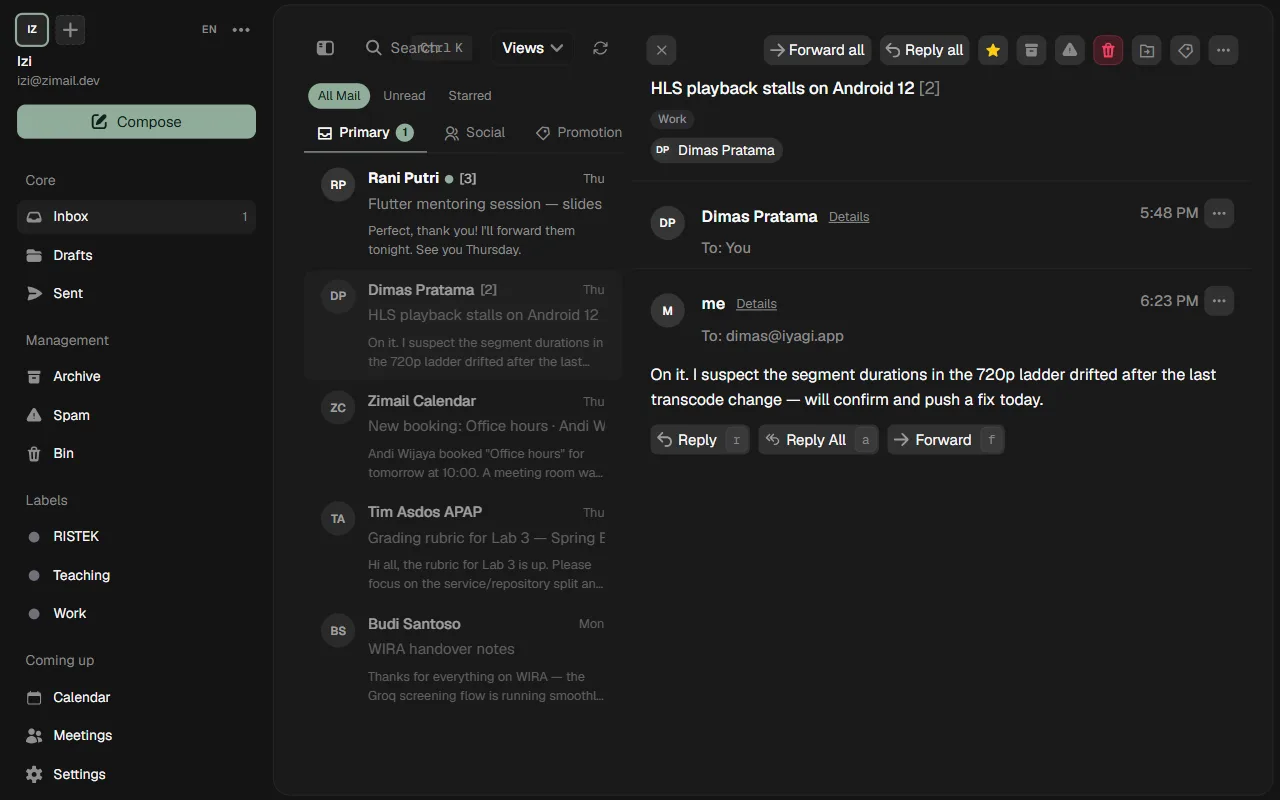Open Settings from sidebar
The image size is (1280, 800).
tap(136, 774)
